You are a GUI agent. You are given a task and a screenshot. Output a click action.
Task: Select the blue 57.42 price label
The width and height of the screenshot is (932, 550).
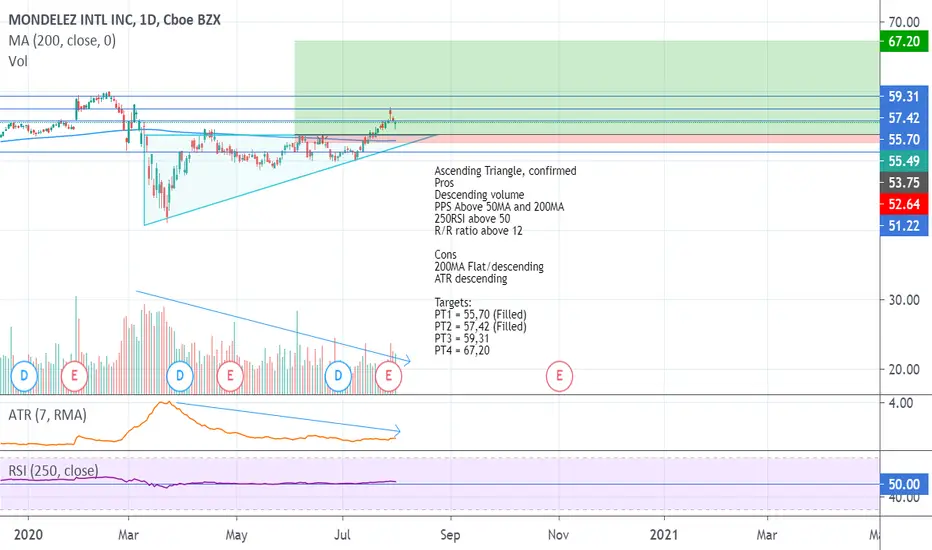pos(903,118)
